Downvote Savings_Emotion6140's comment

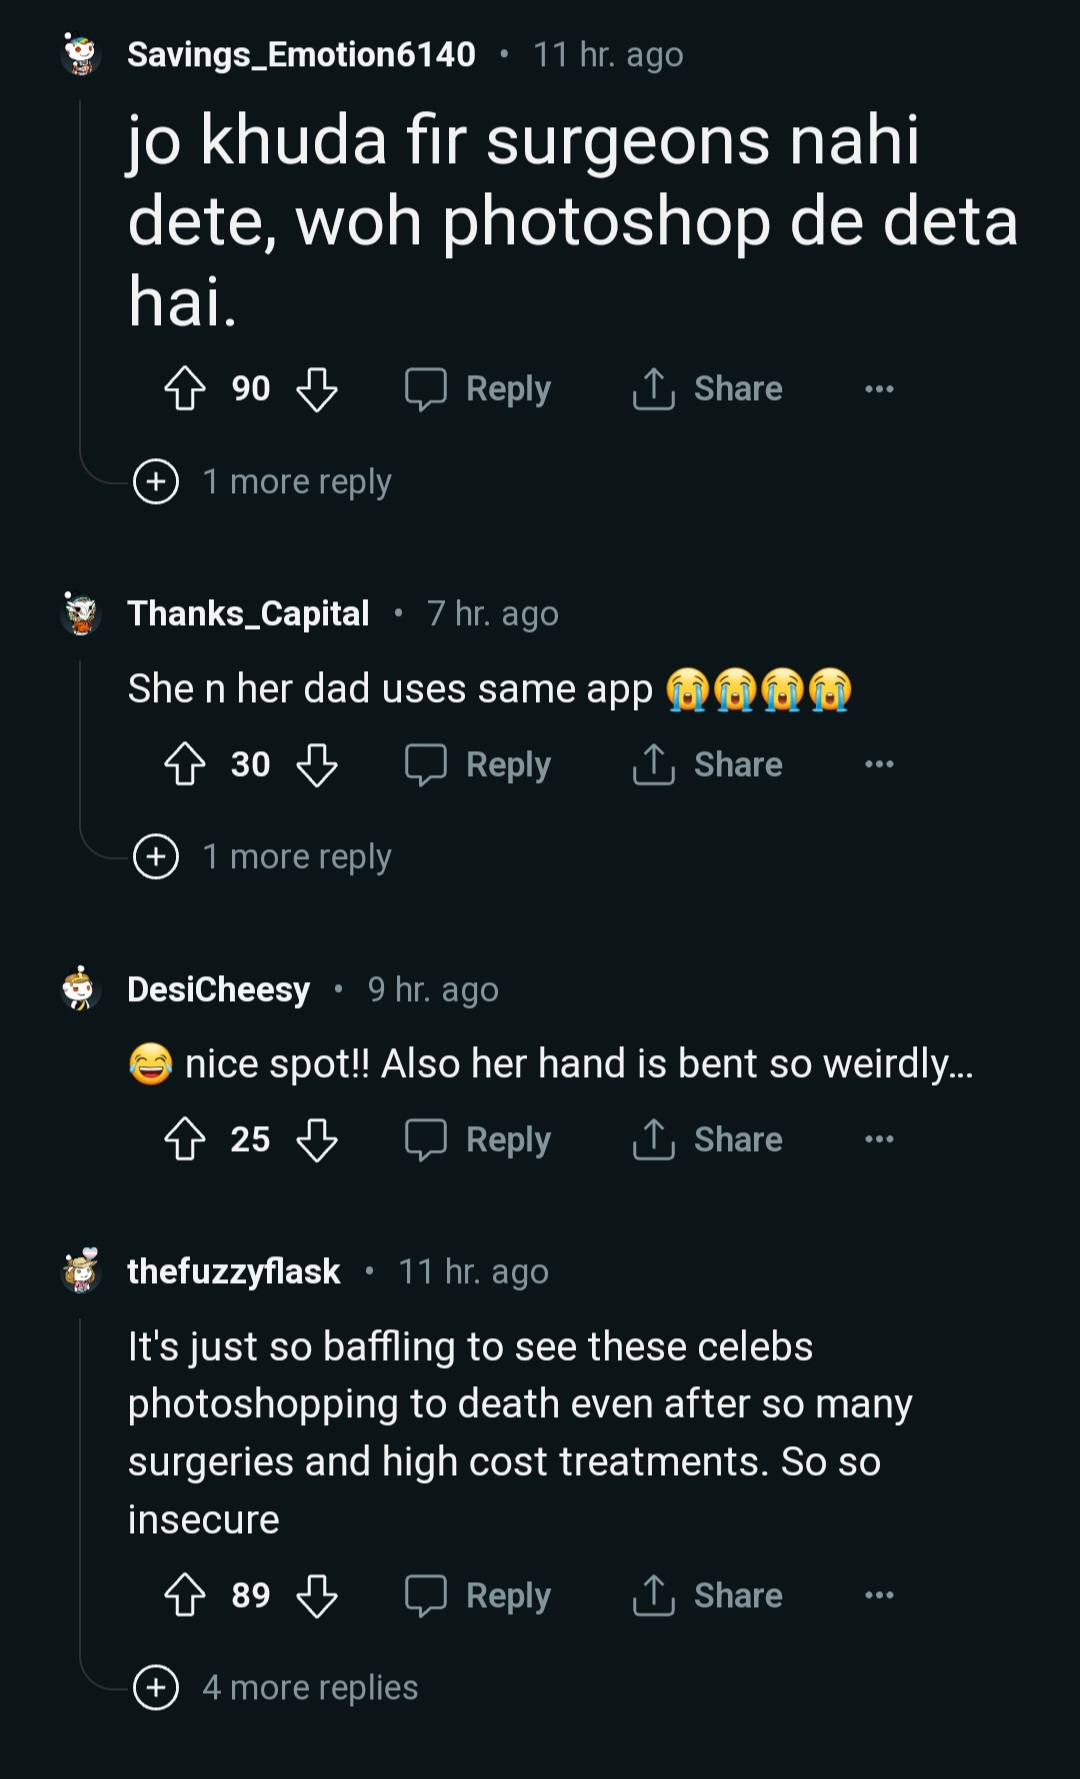317,389
